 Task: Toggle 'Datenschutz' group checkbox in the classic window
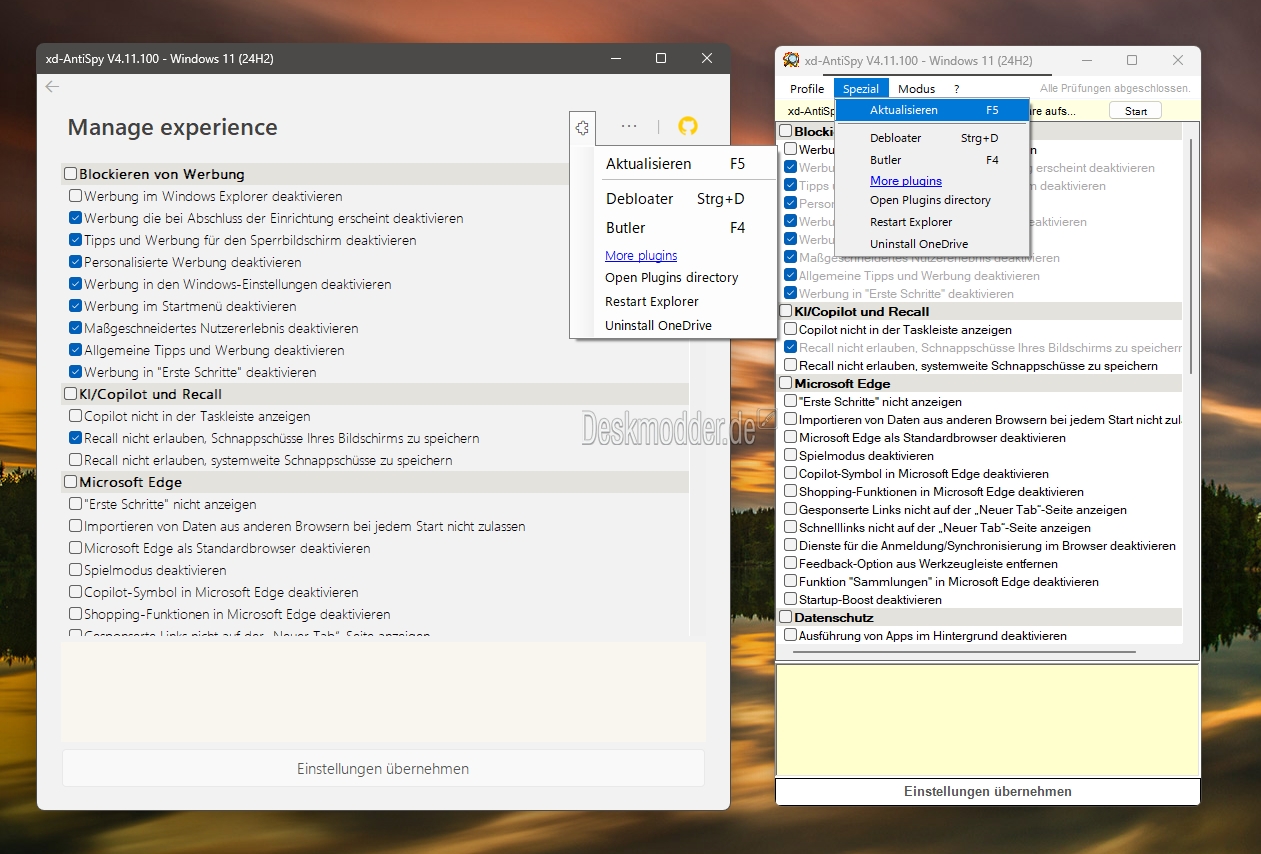[x=786, y=617]
